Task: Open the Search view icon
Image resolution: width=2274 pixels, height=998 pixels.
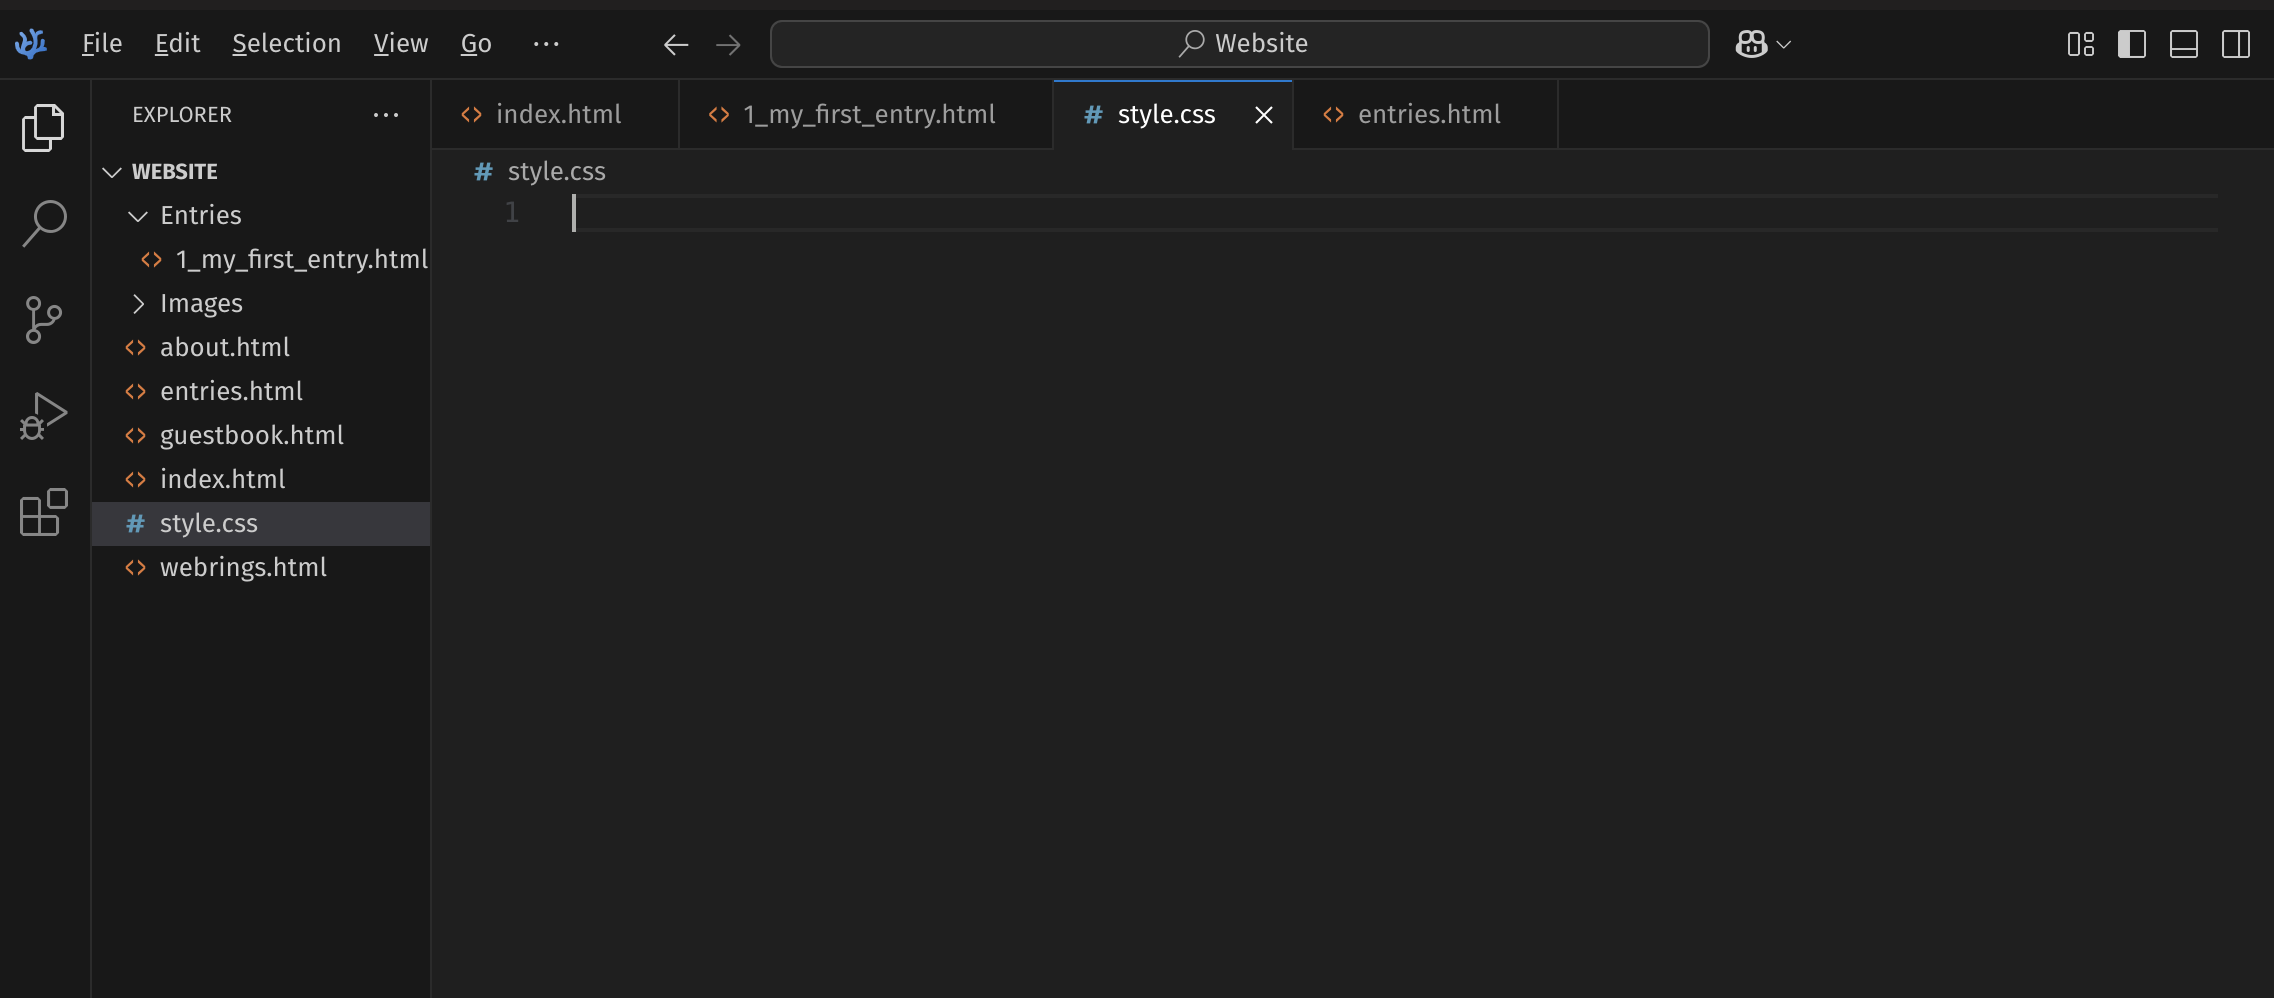Action: pyautogui.click(x=43, y=223)
